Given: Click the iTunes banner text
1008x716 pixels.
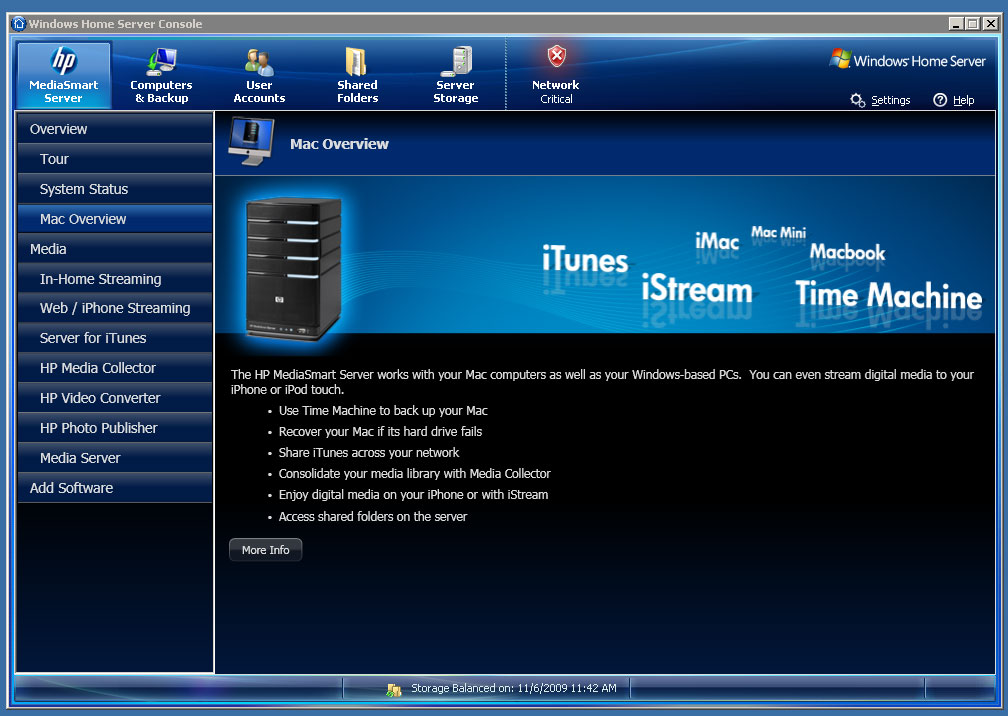Looking at the screenshot, I should (x=585, y=260).
